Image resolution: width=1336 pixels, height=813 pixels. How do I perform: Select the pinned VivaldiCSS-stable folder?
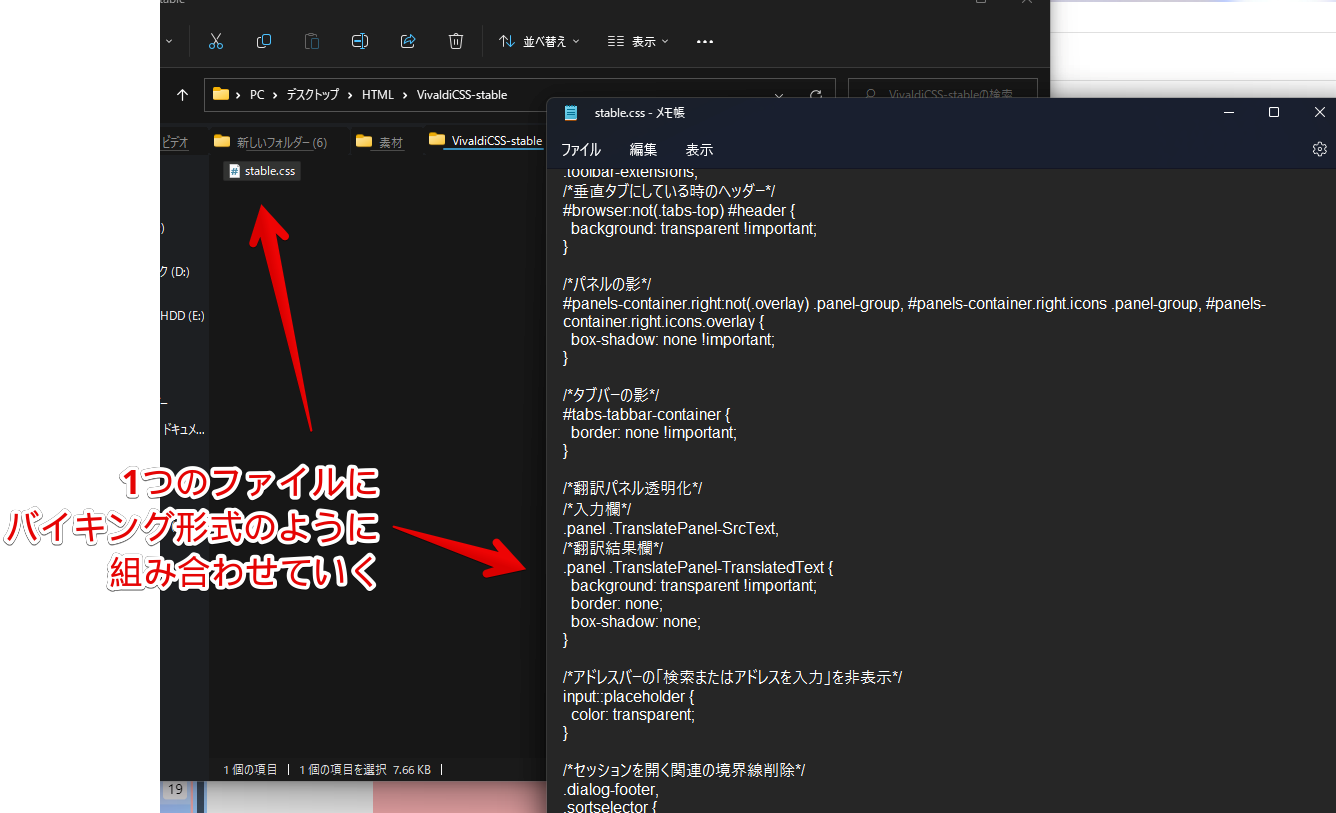pyautogui.click(x=486, y=141)
